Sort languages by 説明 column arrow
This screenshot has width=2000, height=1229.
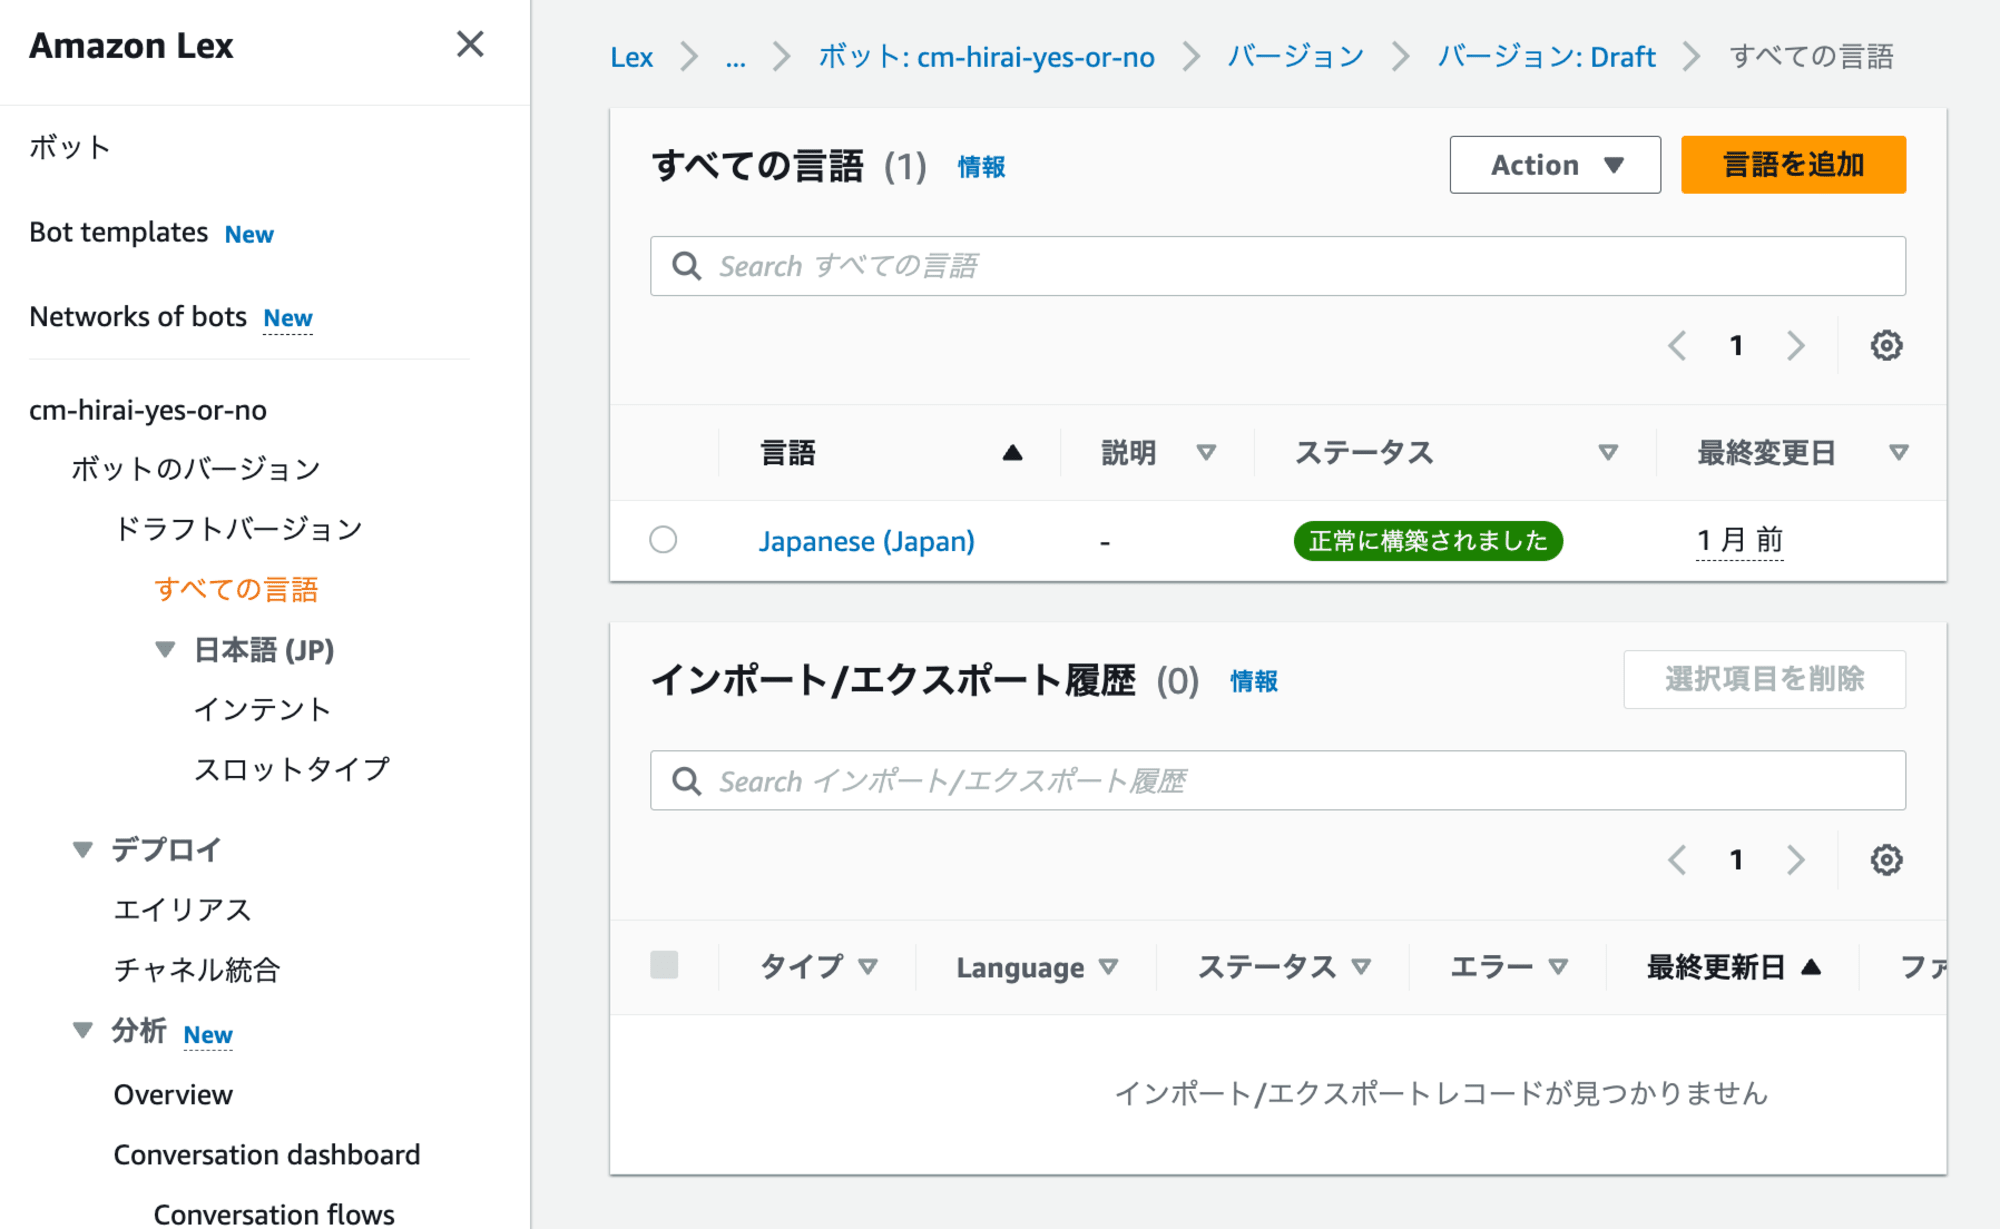(x=1206, y=453)
